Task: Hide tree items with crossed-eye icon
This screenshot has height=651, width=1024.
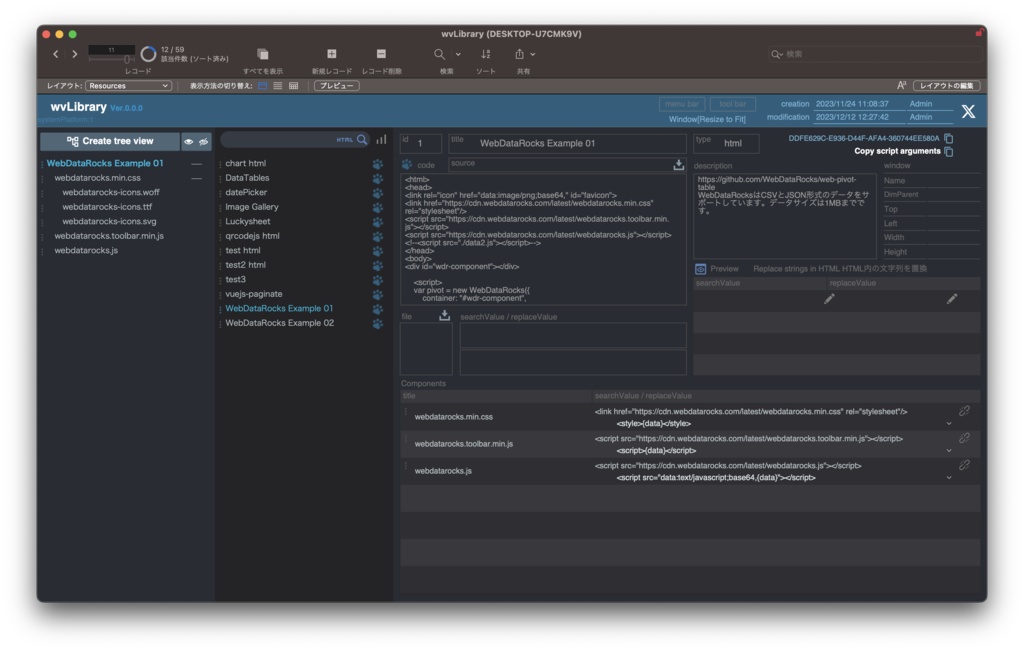Action: (204, 142)
